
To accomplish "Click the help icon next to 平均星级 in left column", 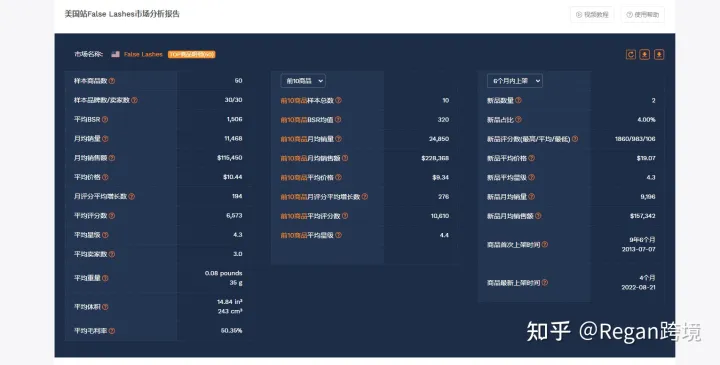I will click(105, 235).
